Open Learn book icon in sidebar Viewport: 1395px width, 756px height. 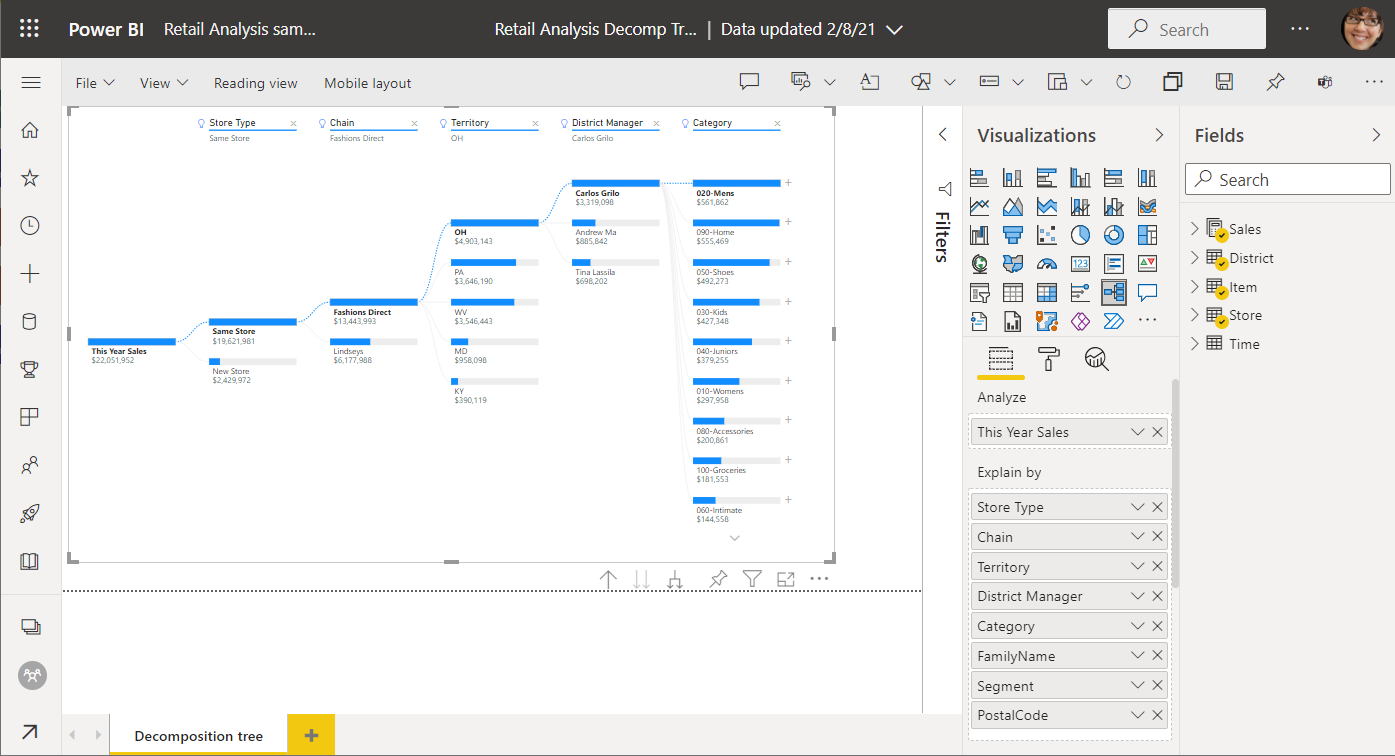tap(30, 561)
